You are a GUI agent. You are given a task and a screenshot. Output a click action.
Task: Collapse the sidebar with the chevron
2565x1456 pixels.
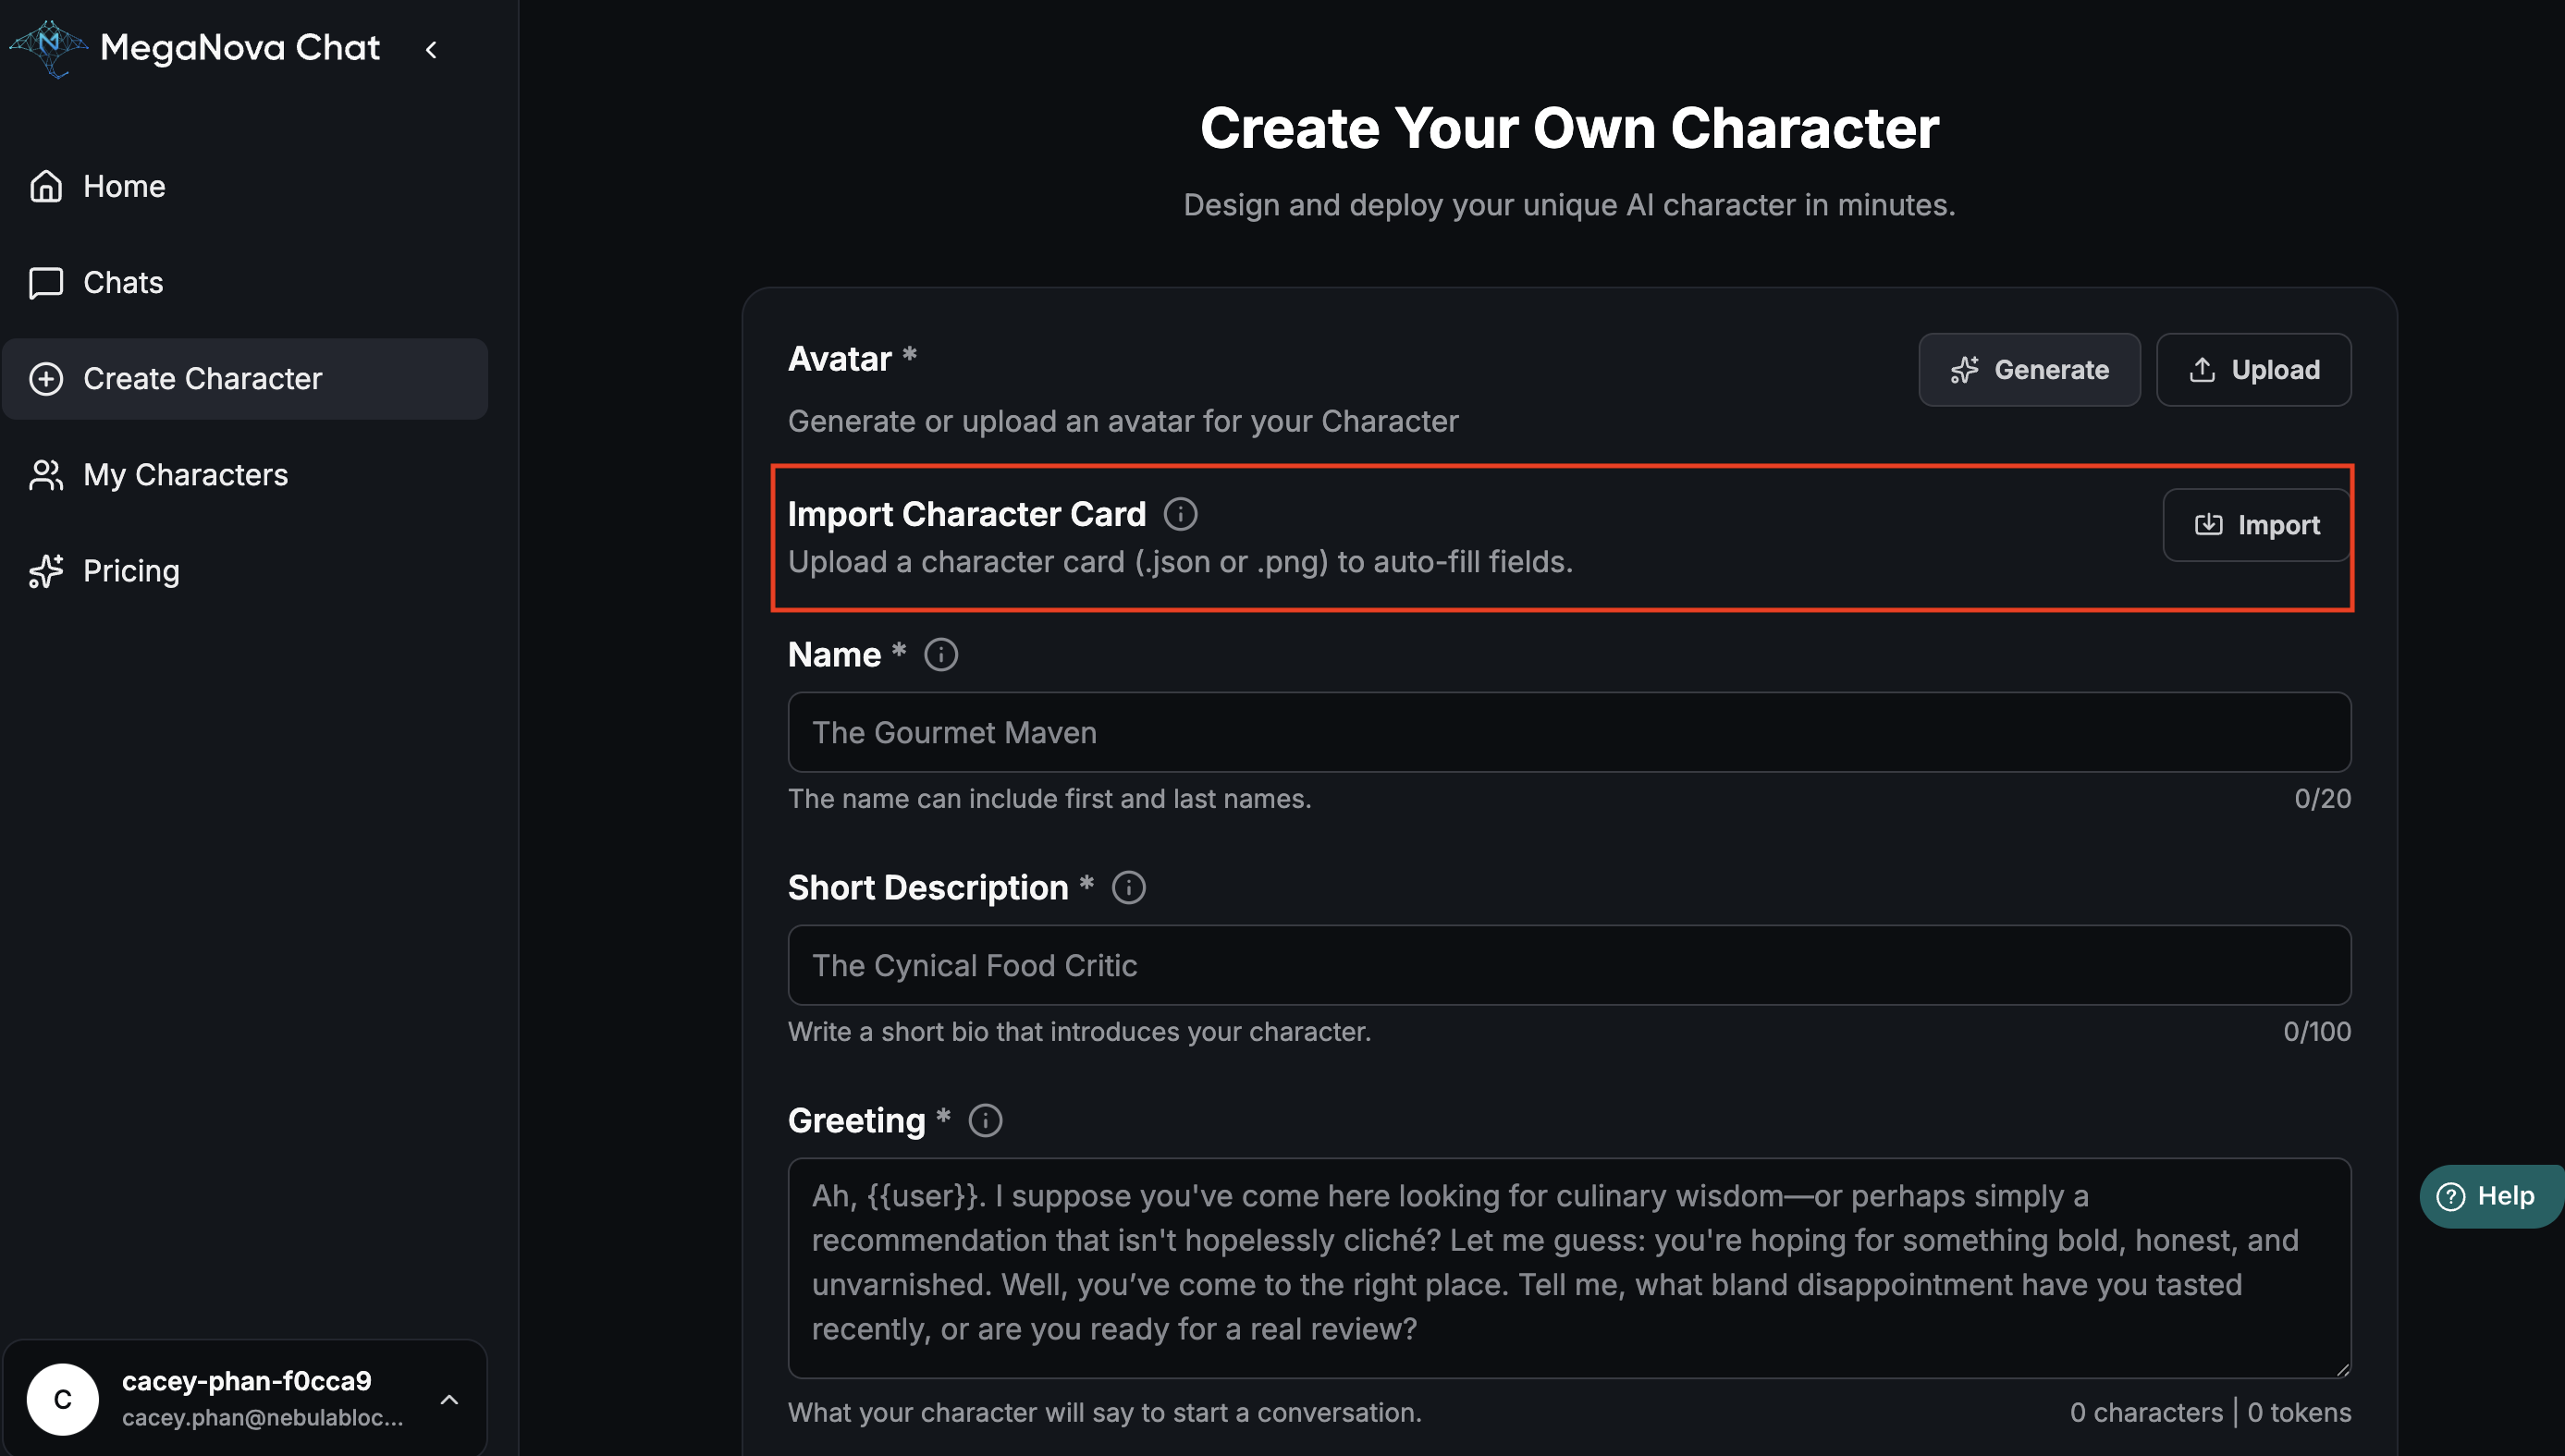coord(431,49)
